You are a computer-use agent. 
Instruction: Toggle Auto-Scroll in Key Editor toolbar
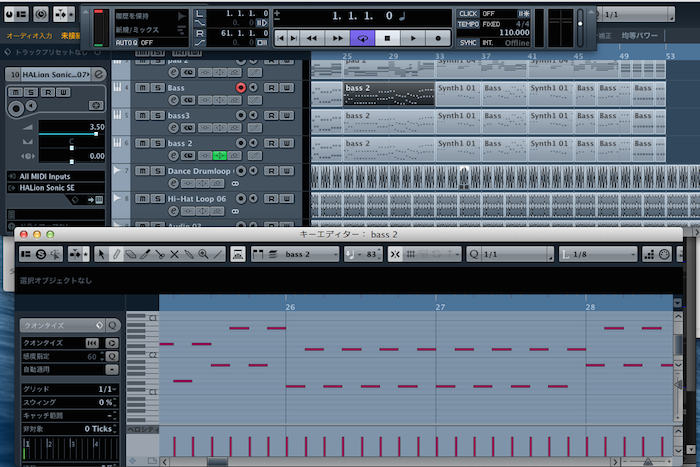click(75, 254)
